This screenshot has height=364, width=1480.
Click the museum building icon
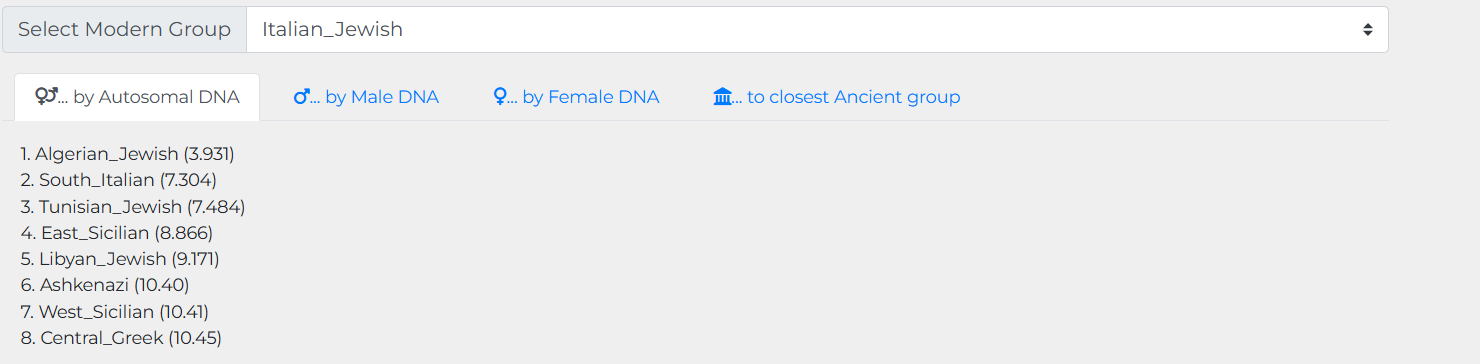723,97
